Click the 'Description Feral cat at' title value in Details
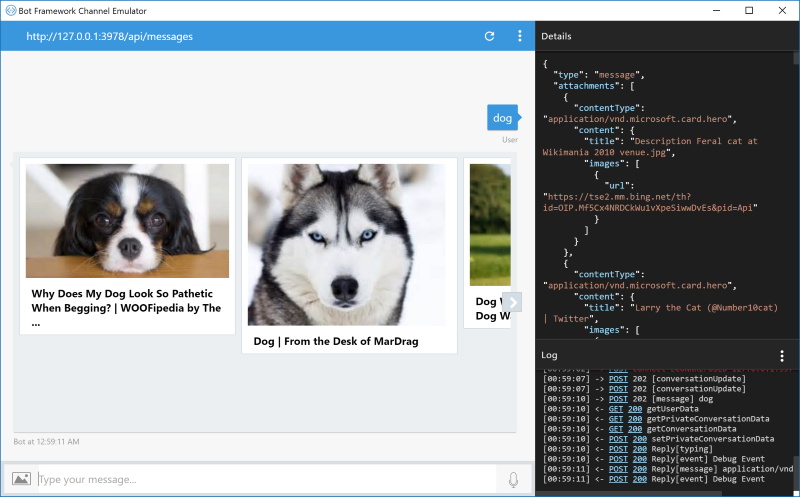 tap(696, 141)
